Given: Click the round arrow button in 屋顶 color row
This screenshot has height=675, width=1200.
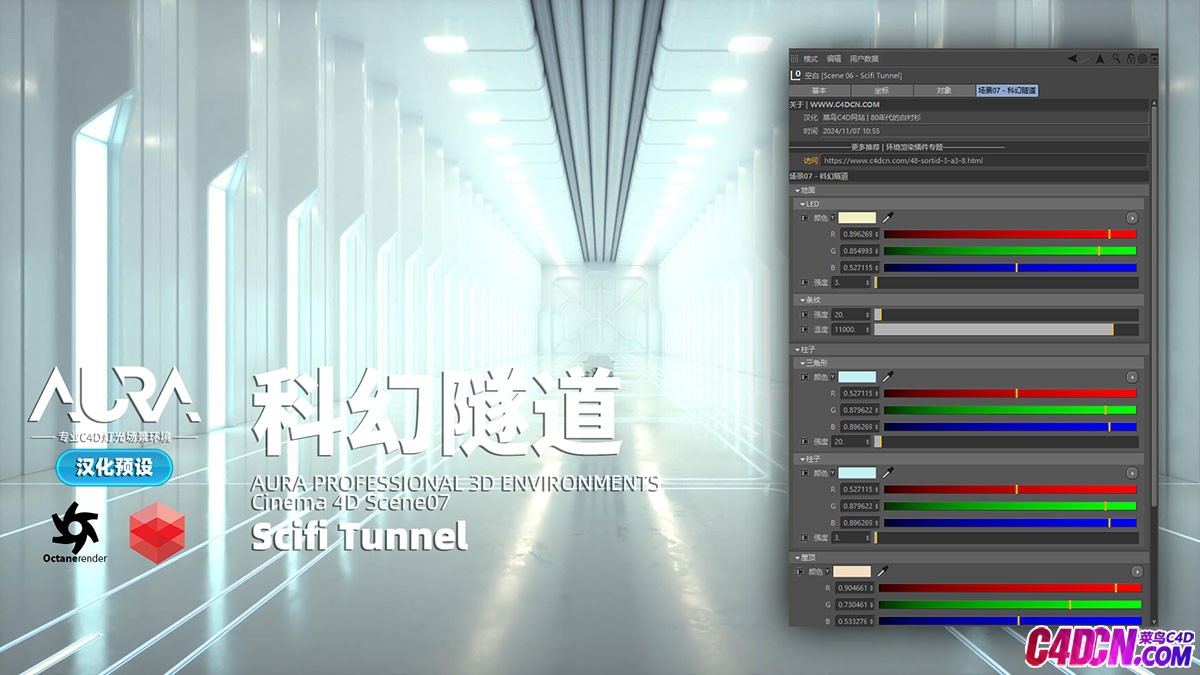Looking at the screenshot, I should pos(1137,571).
